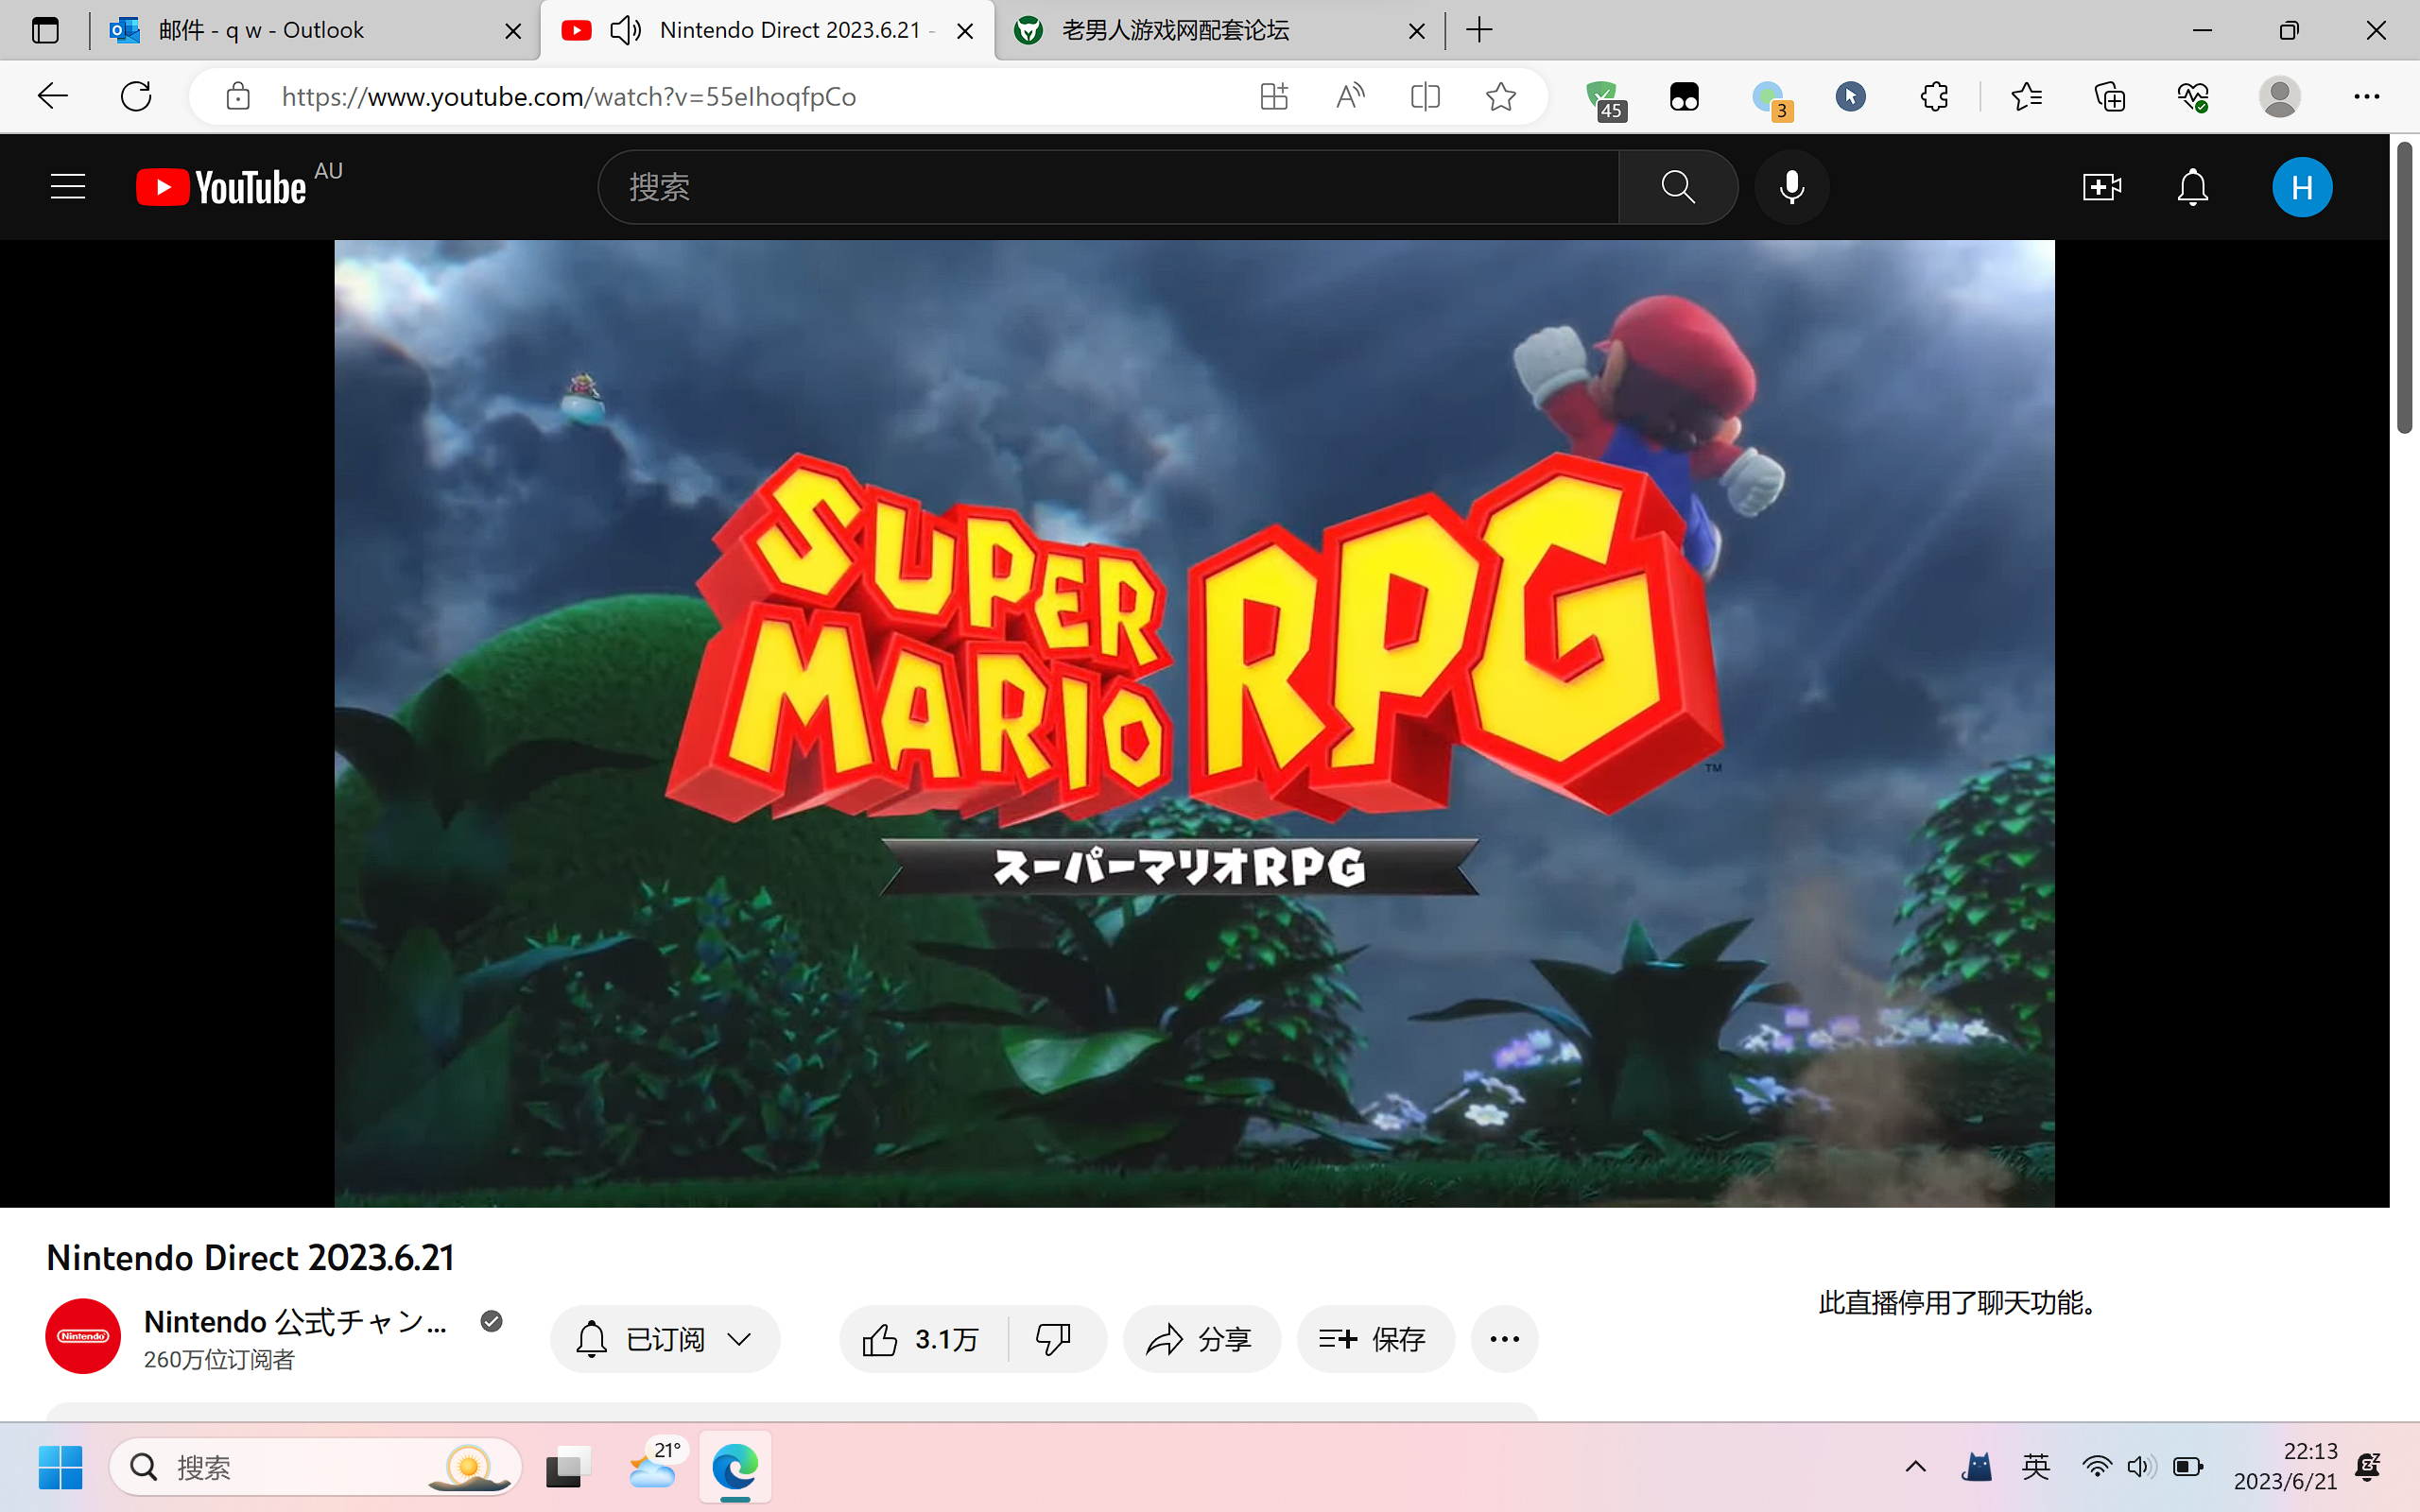Screen dimensions: 2420x1512
Task: Close the Outlook tab
Action: (513, 31)
